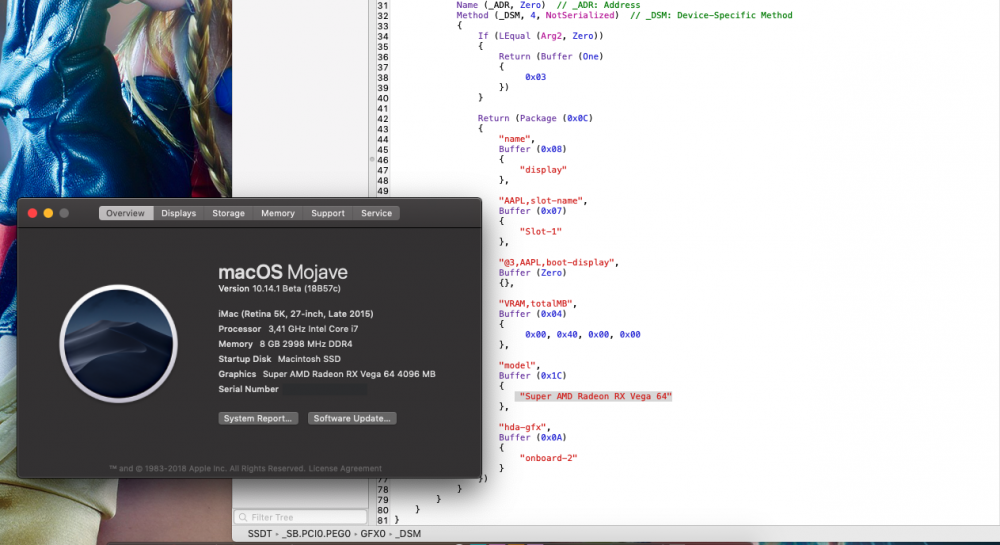The width and height of the screenshot is (1000, 545).
Task: Click the iMac Retina 5K model text
Action: (296, 314)
